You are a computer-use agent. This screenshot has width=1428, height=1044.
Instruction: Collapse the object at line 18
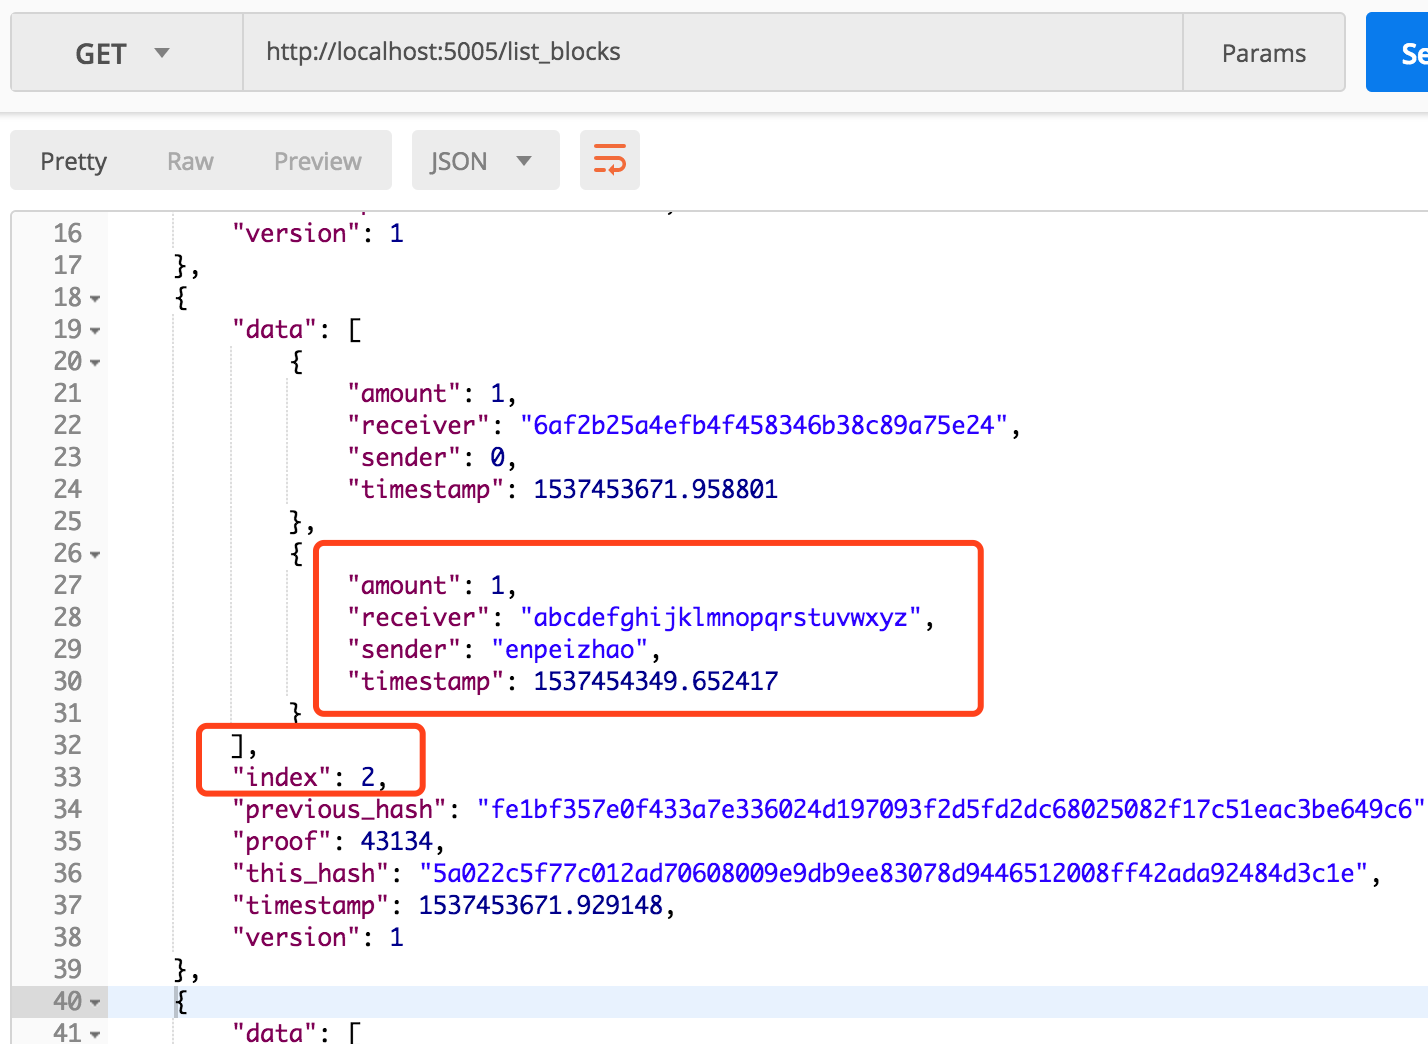click(x=95, y=298)
